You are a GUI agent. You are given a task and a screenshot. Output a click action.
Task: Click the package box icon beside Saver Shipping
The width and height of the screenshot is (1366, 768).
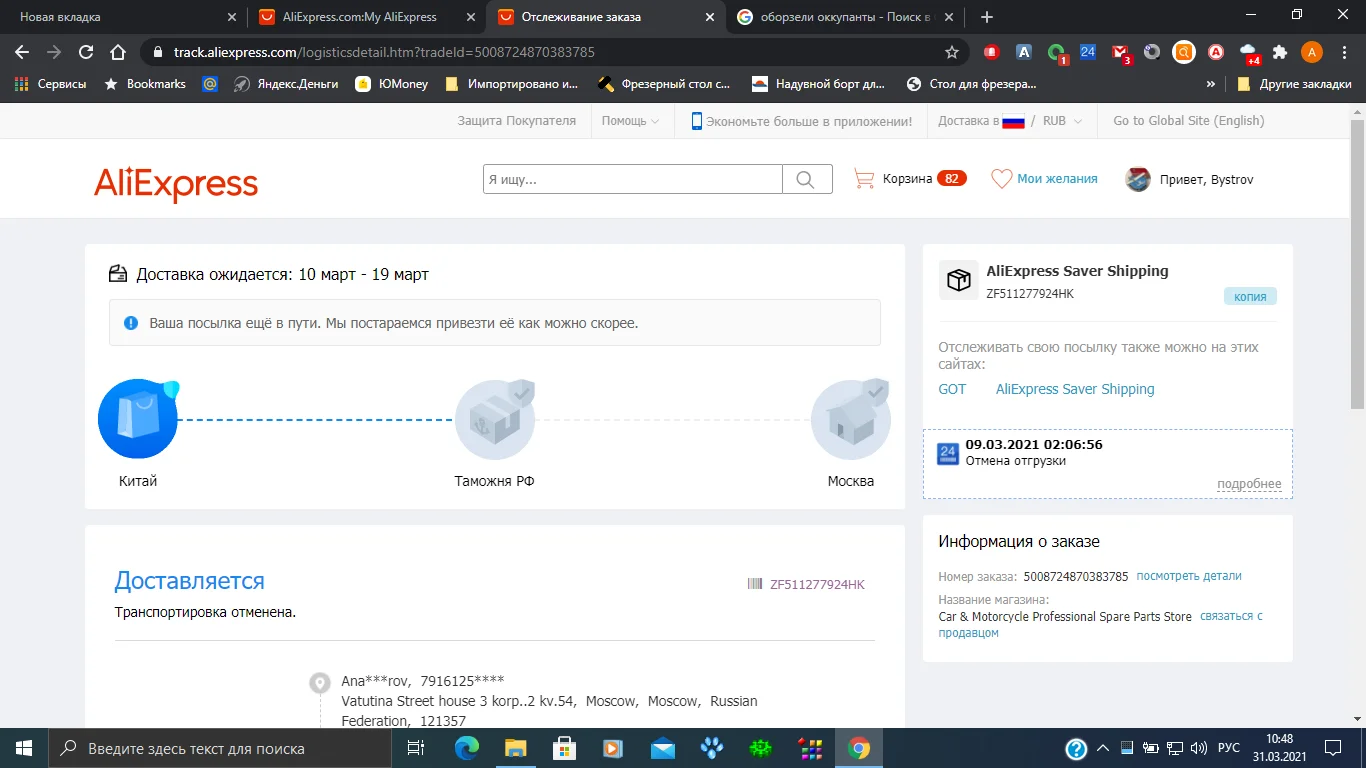[958, 280]
